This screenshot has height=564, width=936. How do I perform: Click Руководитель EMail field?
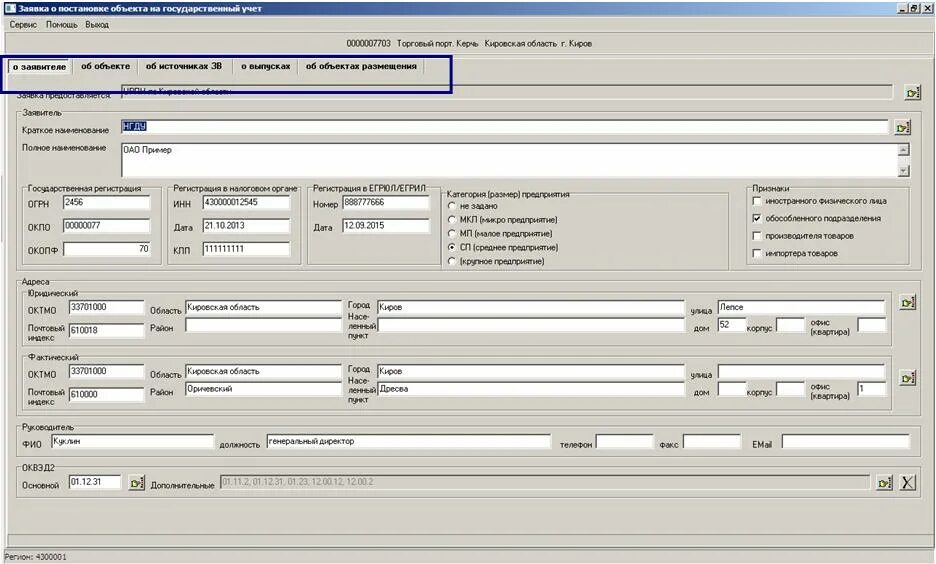click(846, 442)
